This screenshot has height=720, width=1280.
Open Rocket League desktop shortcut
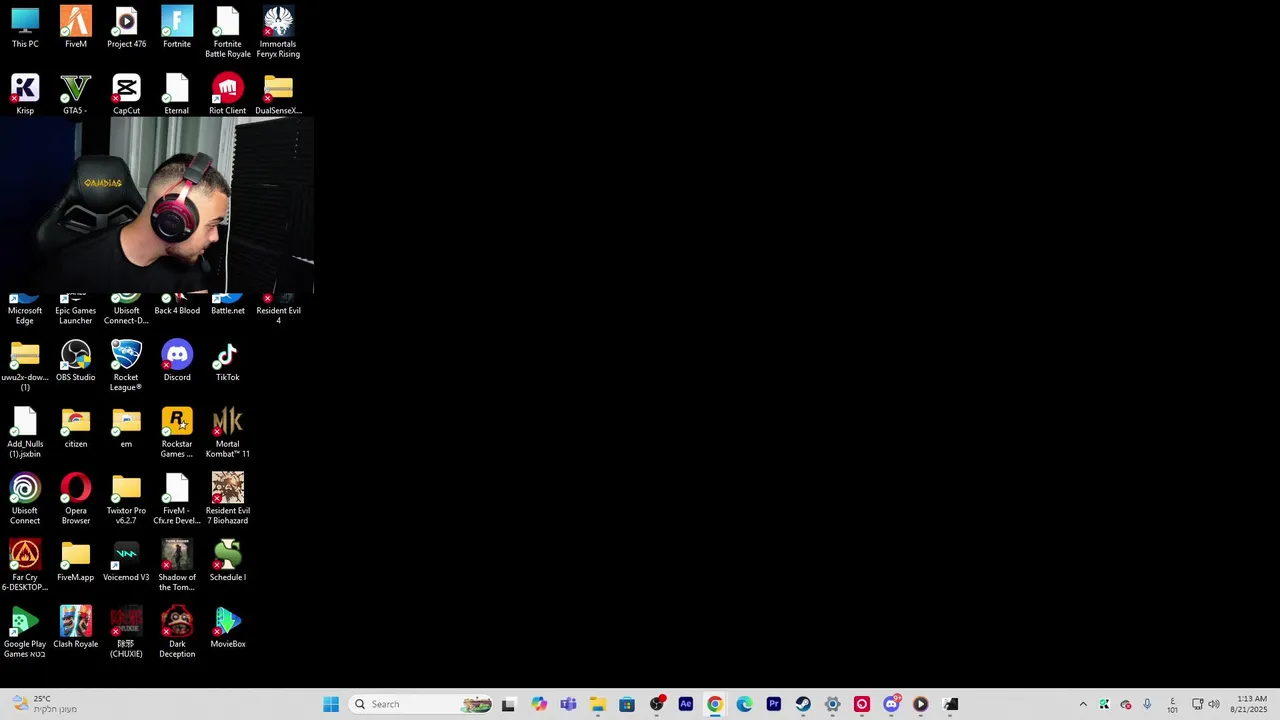(x=126, y=366)
